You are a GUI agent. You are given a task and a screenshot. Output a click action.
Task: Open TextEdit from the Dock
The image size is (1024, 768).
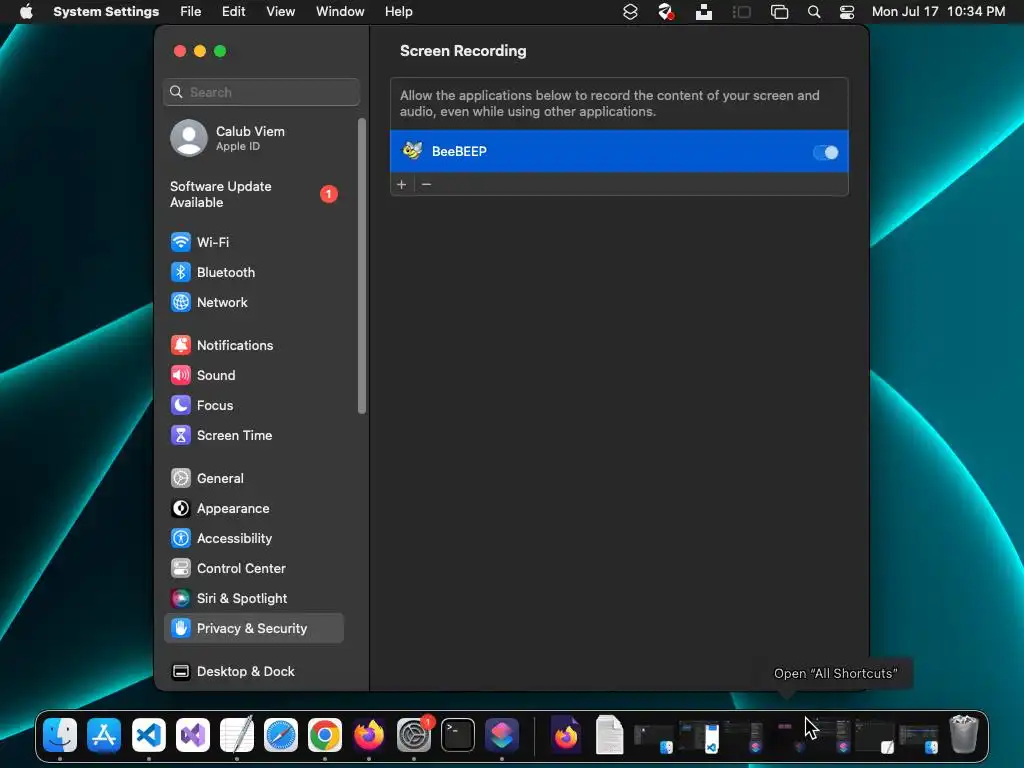(x=236, y=735)
